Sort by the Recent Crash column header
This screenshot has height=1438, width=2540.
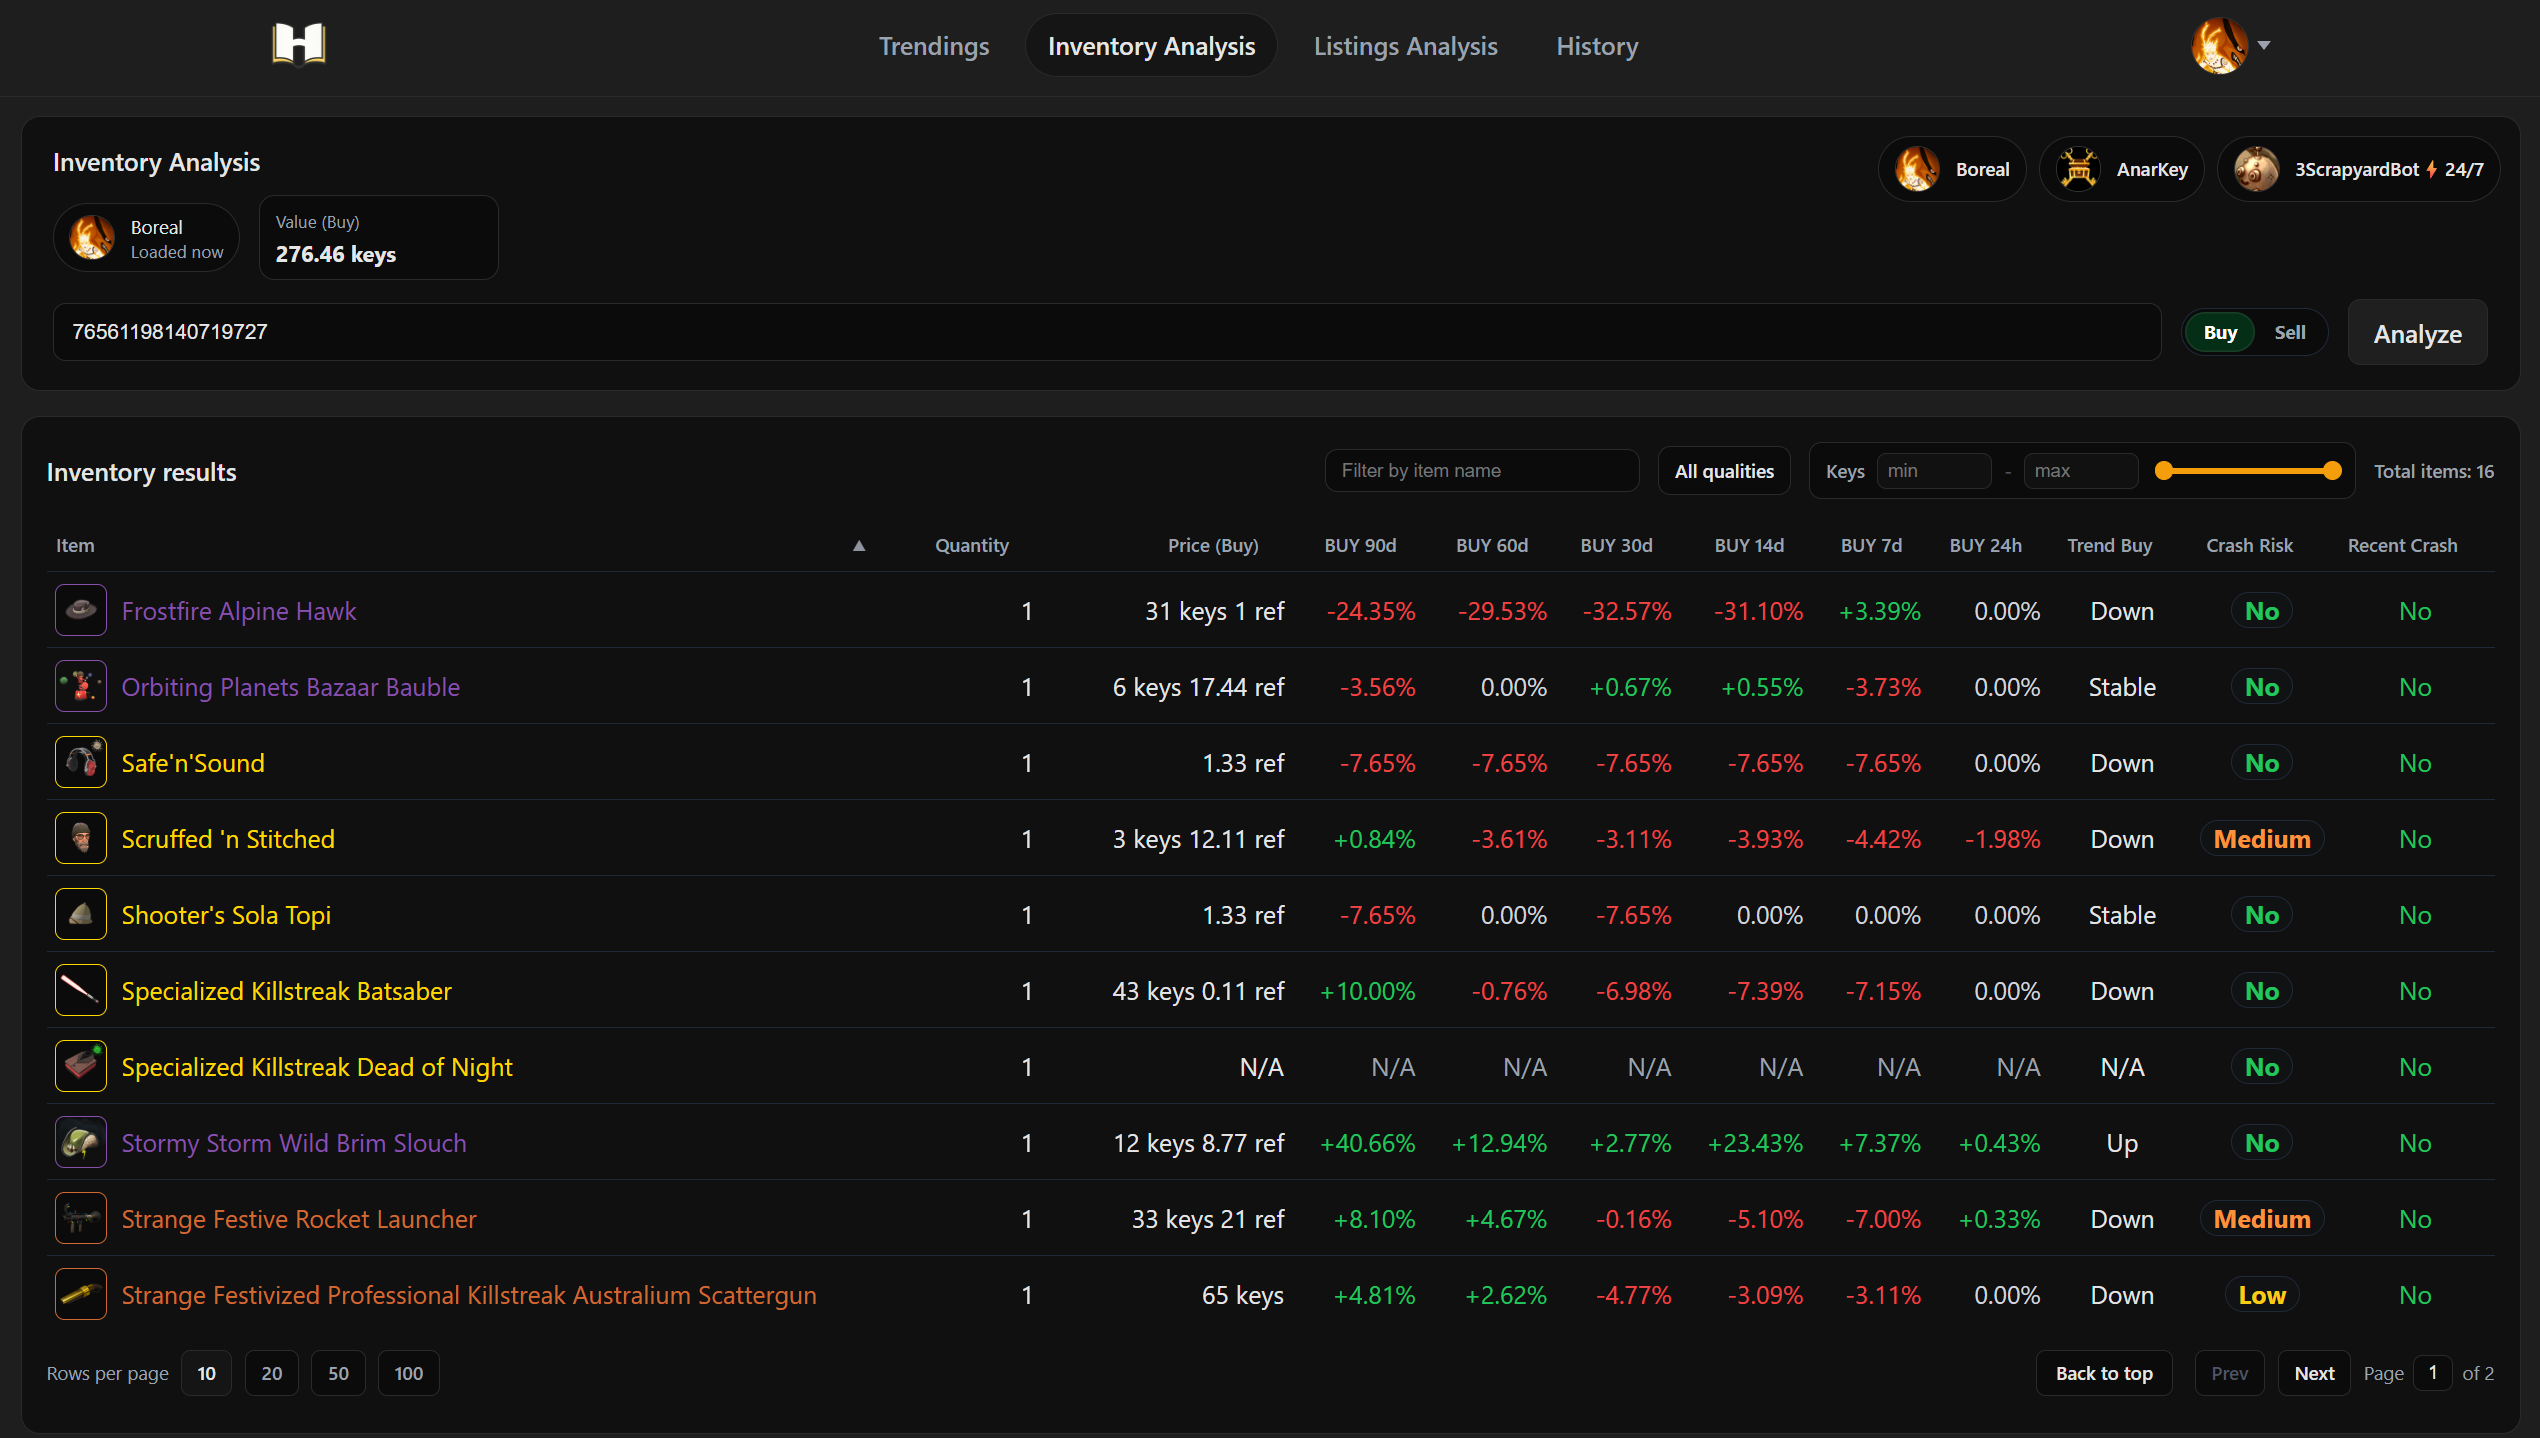click(2402, 545)
